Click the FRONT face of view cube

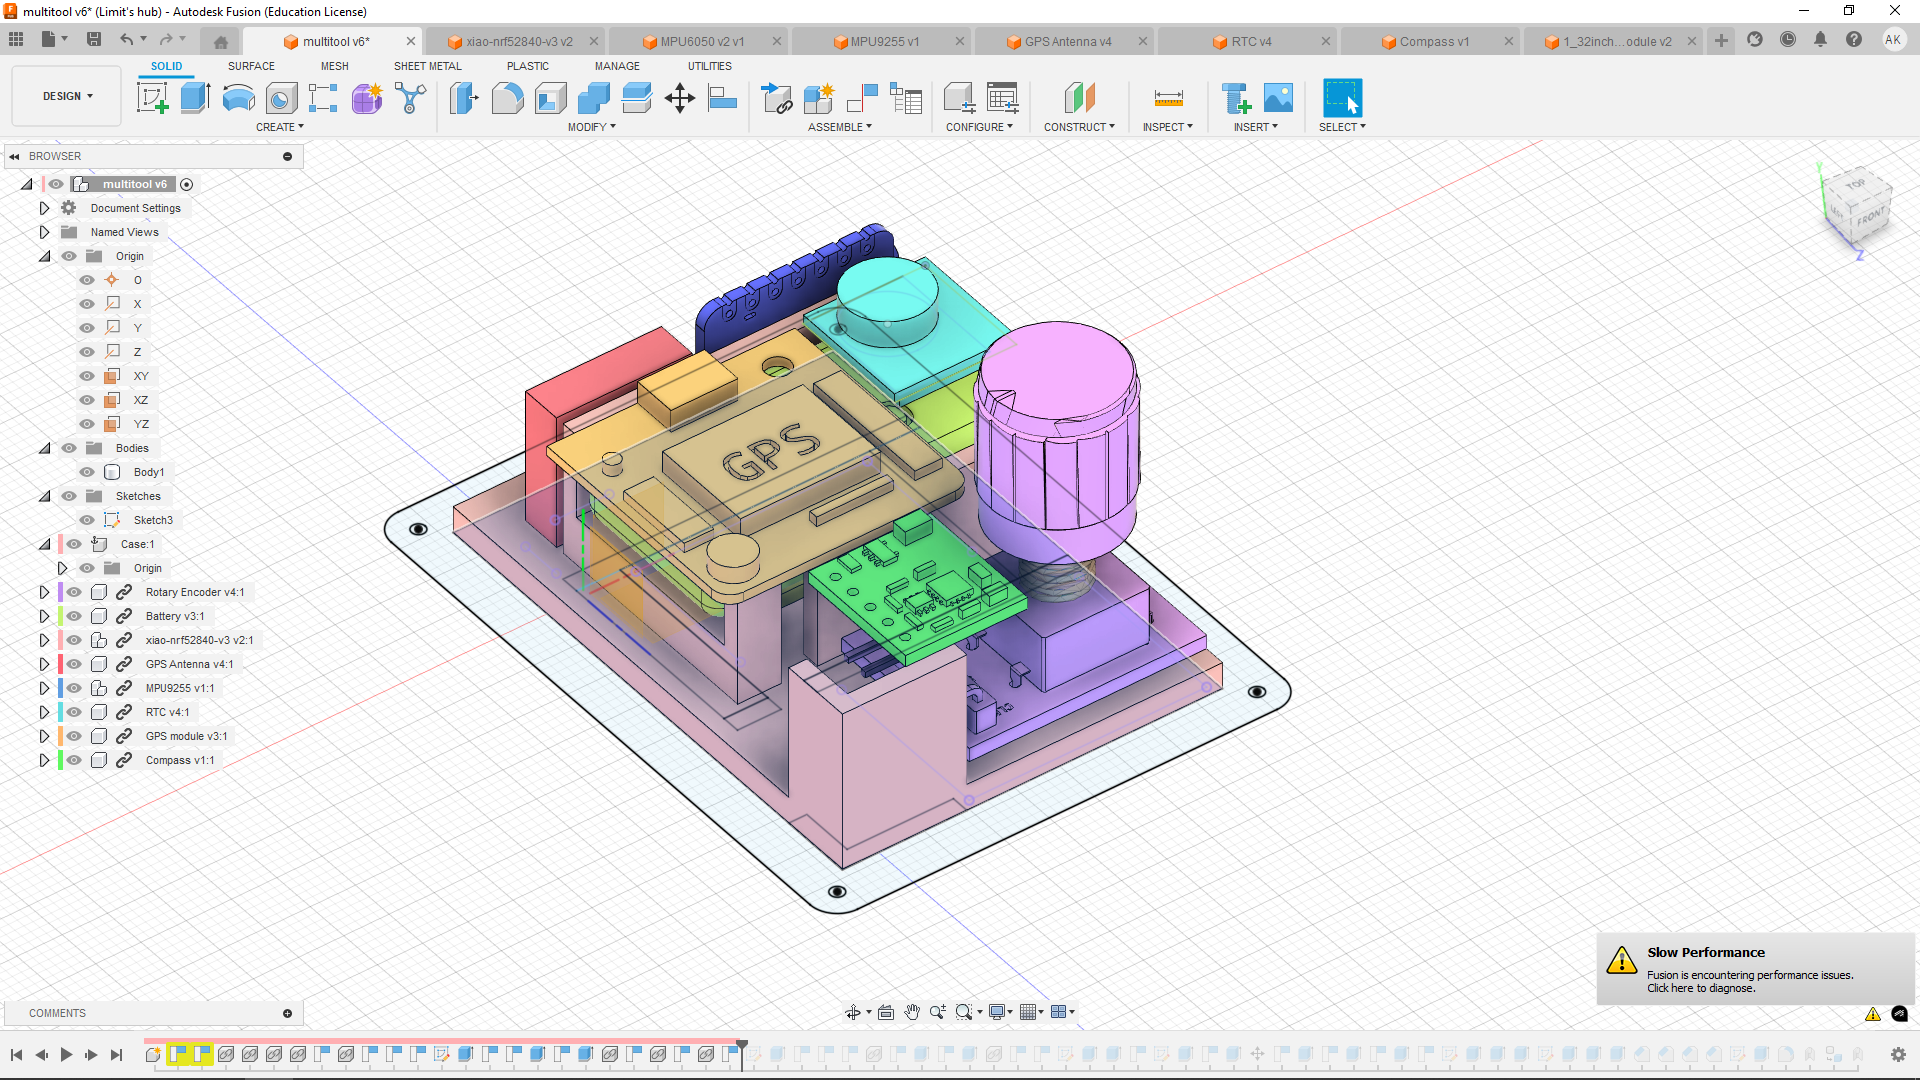pos(1871,217)
